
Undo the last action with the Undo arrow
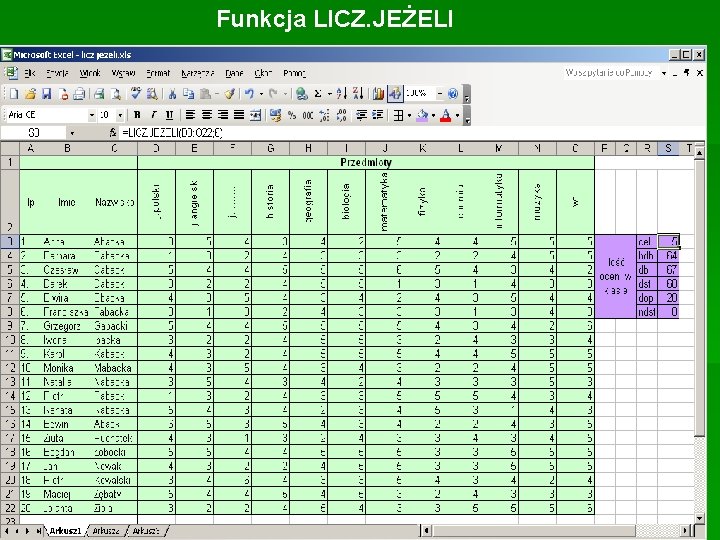tap(249, 94)
